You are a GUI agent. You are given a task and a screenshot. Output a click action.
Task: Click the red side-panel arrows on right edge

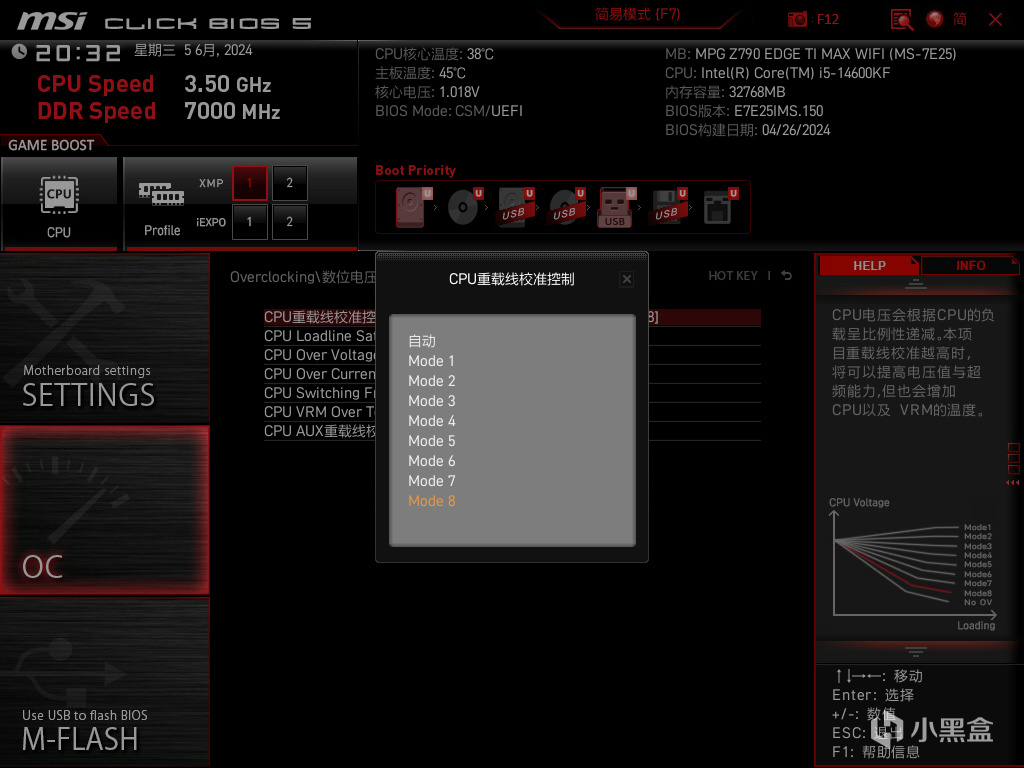(x=1013, y=483)
